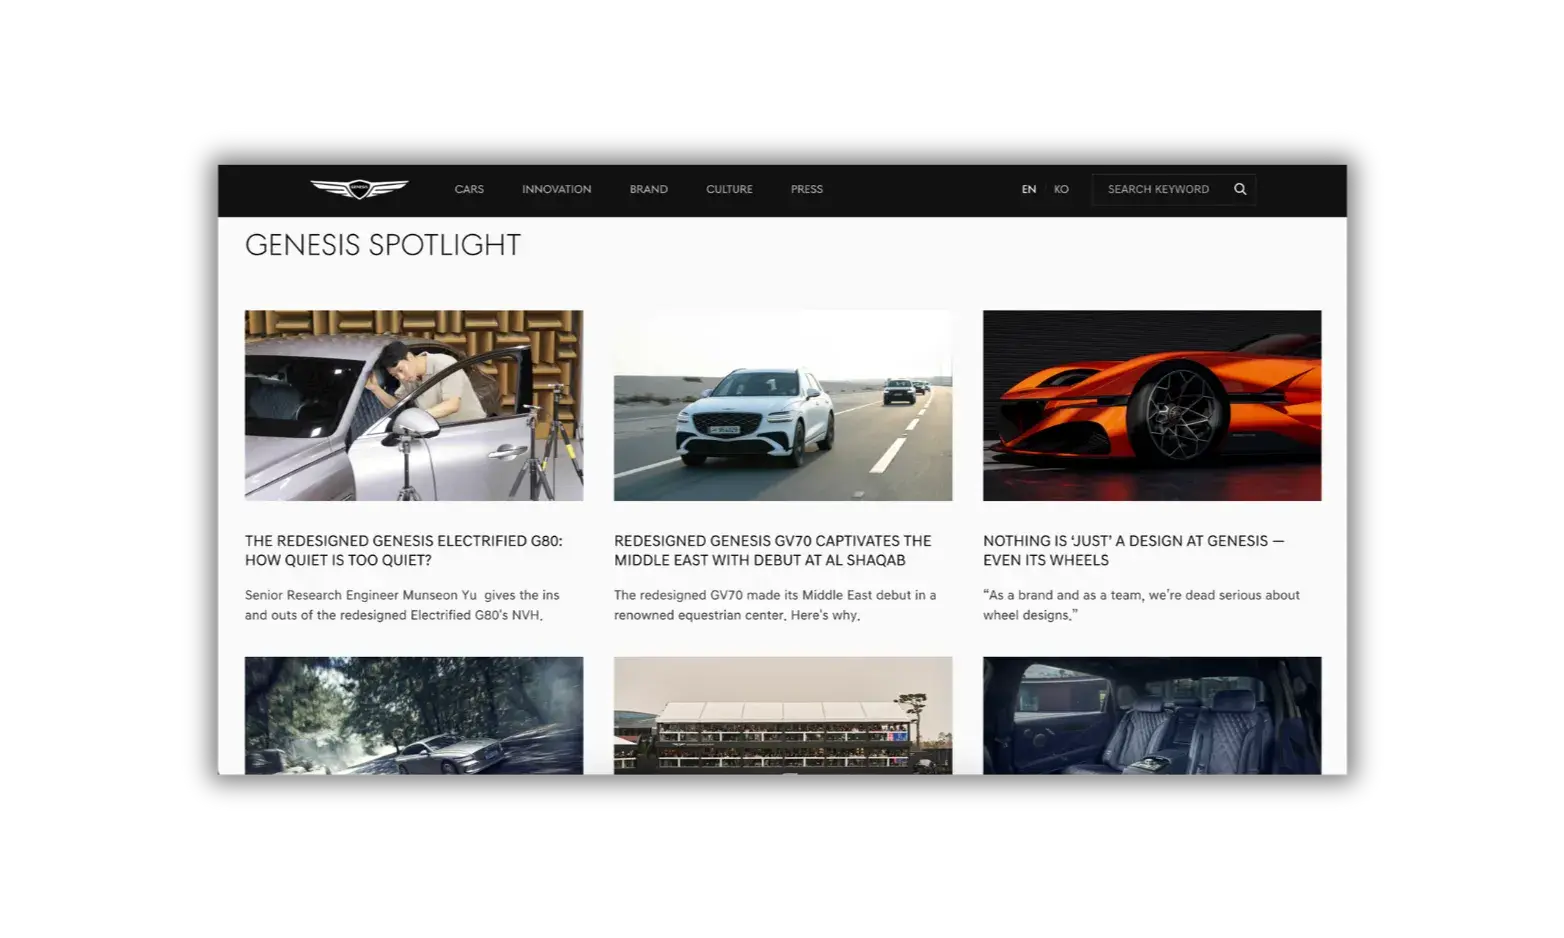
Task: Open 'Even Its Wheels' design headline
Action: [1134, 550]
